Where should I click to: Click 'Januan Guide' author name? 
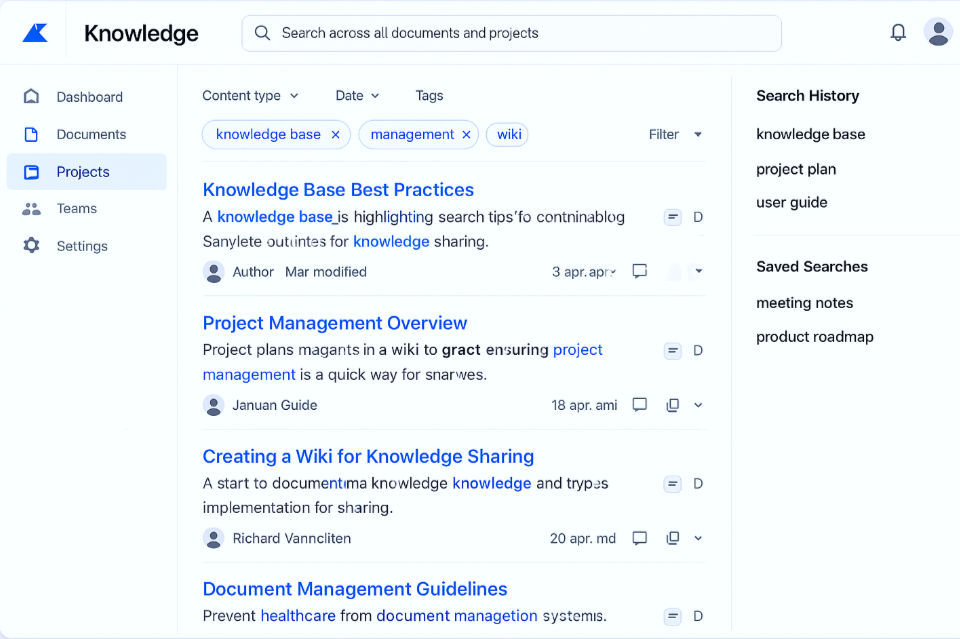pos(275,405)
